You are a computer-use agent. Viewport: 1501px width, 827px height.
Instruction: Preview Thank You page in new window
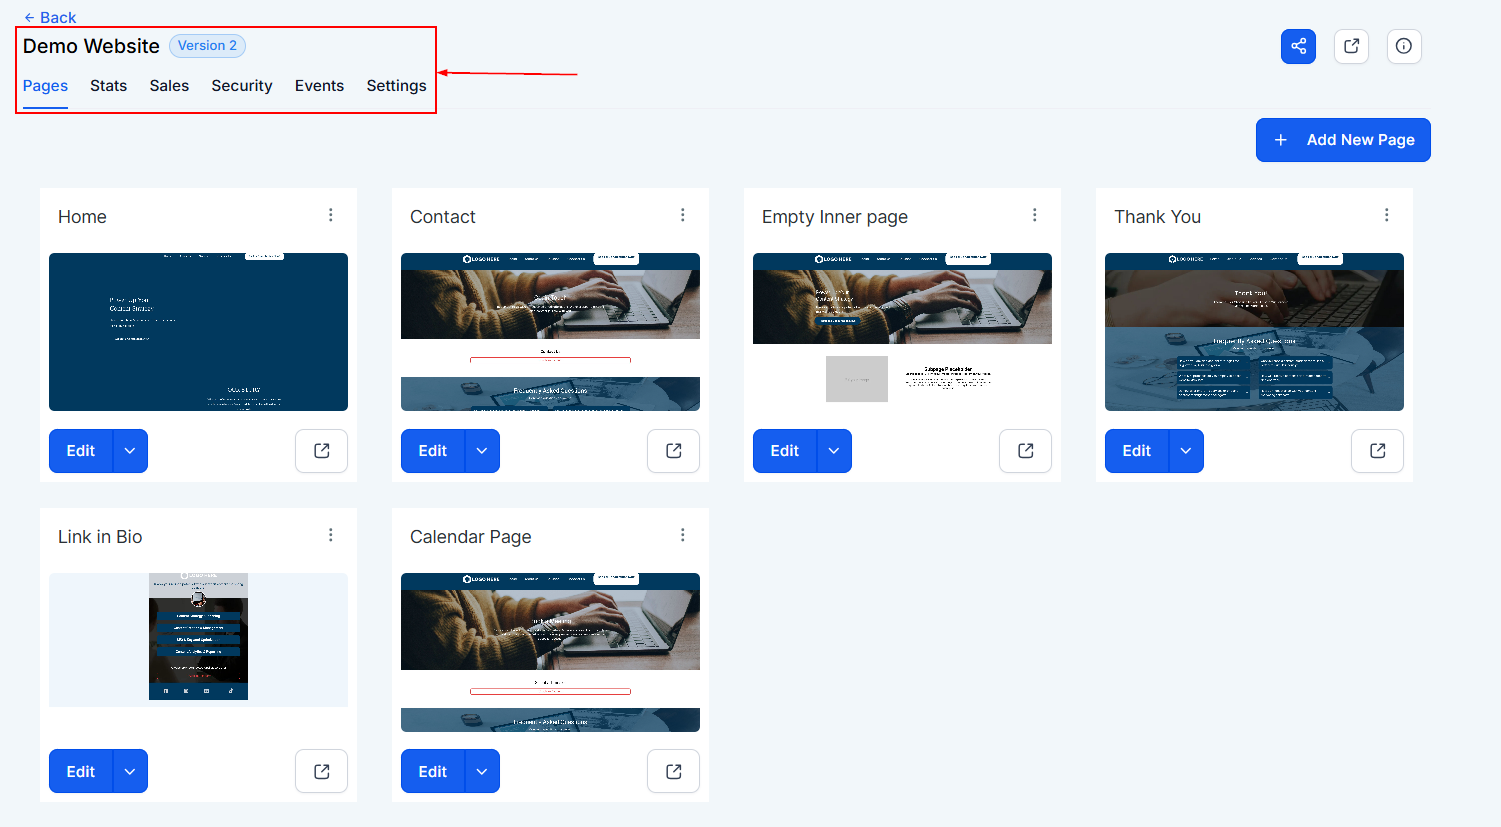point(1377,451)
